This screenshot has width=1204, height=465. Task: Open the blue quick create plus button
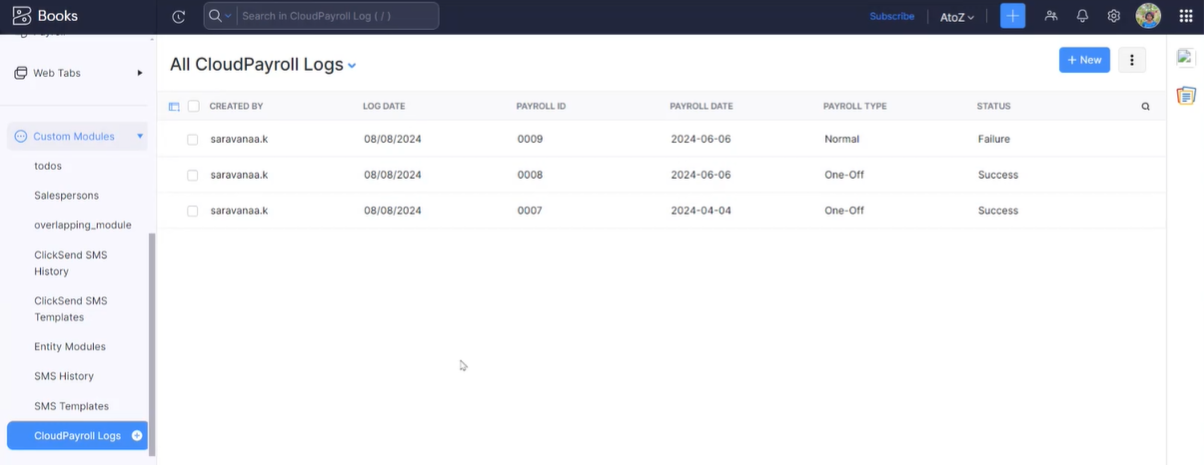(x=1013, y=16)
